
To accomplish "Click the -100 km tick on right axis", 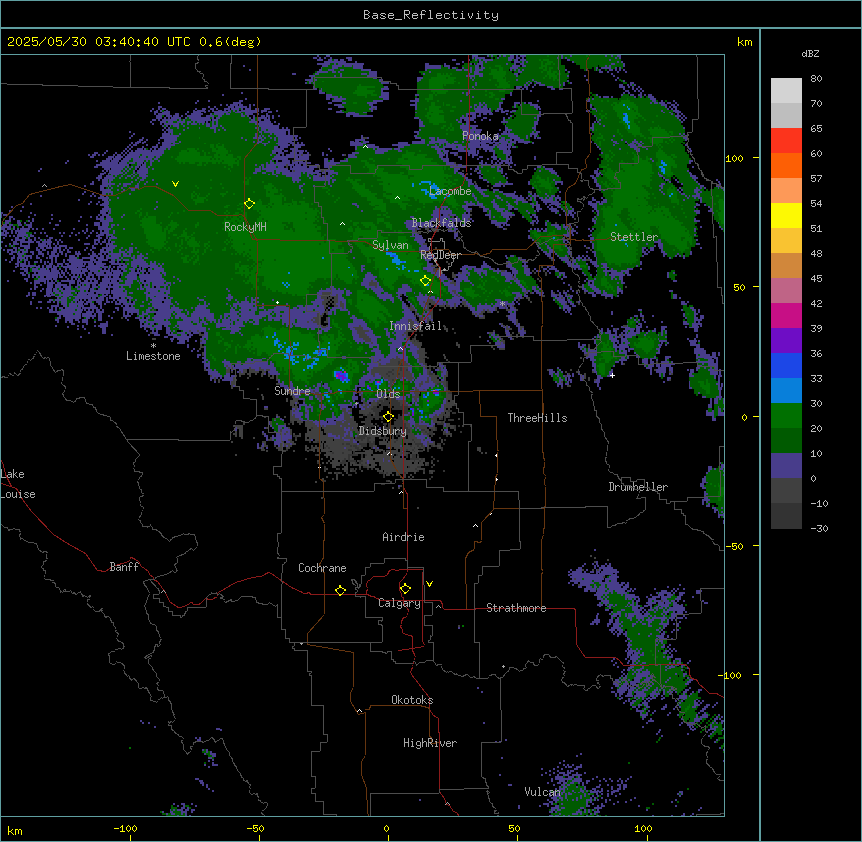I will (731, 675).
